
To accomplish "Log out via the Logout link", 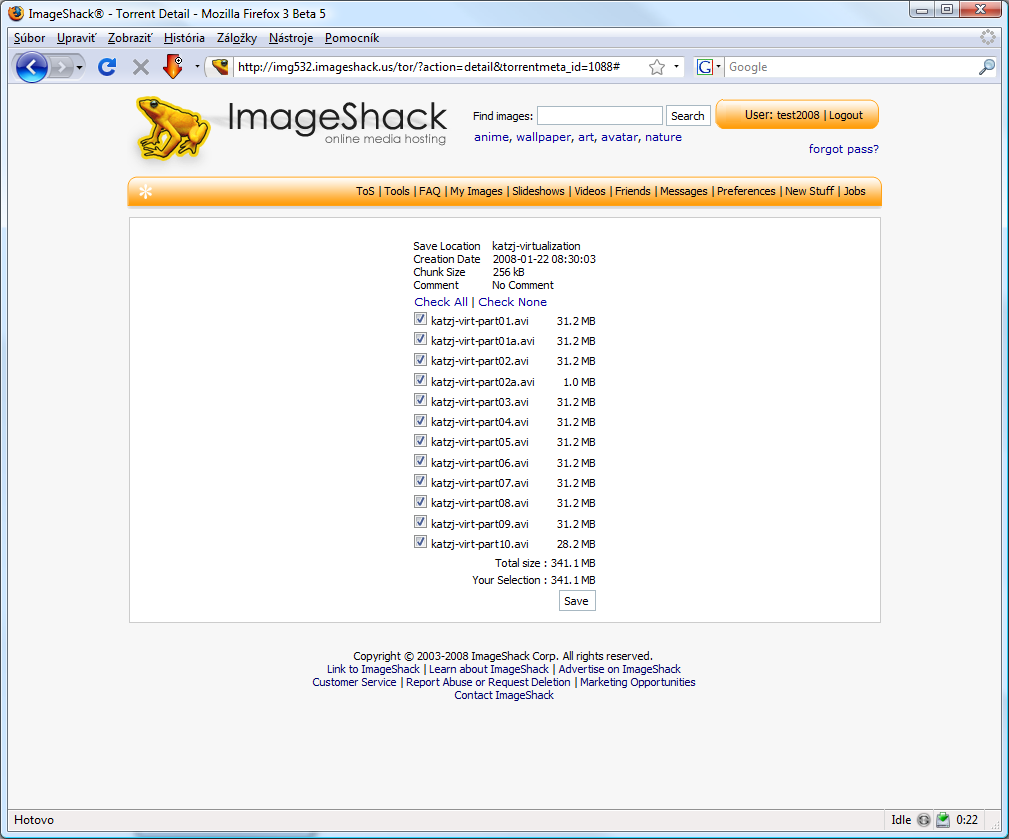I will click(x=846, y=115).
